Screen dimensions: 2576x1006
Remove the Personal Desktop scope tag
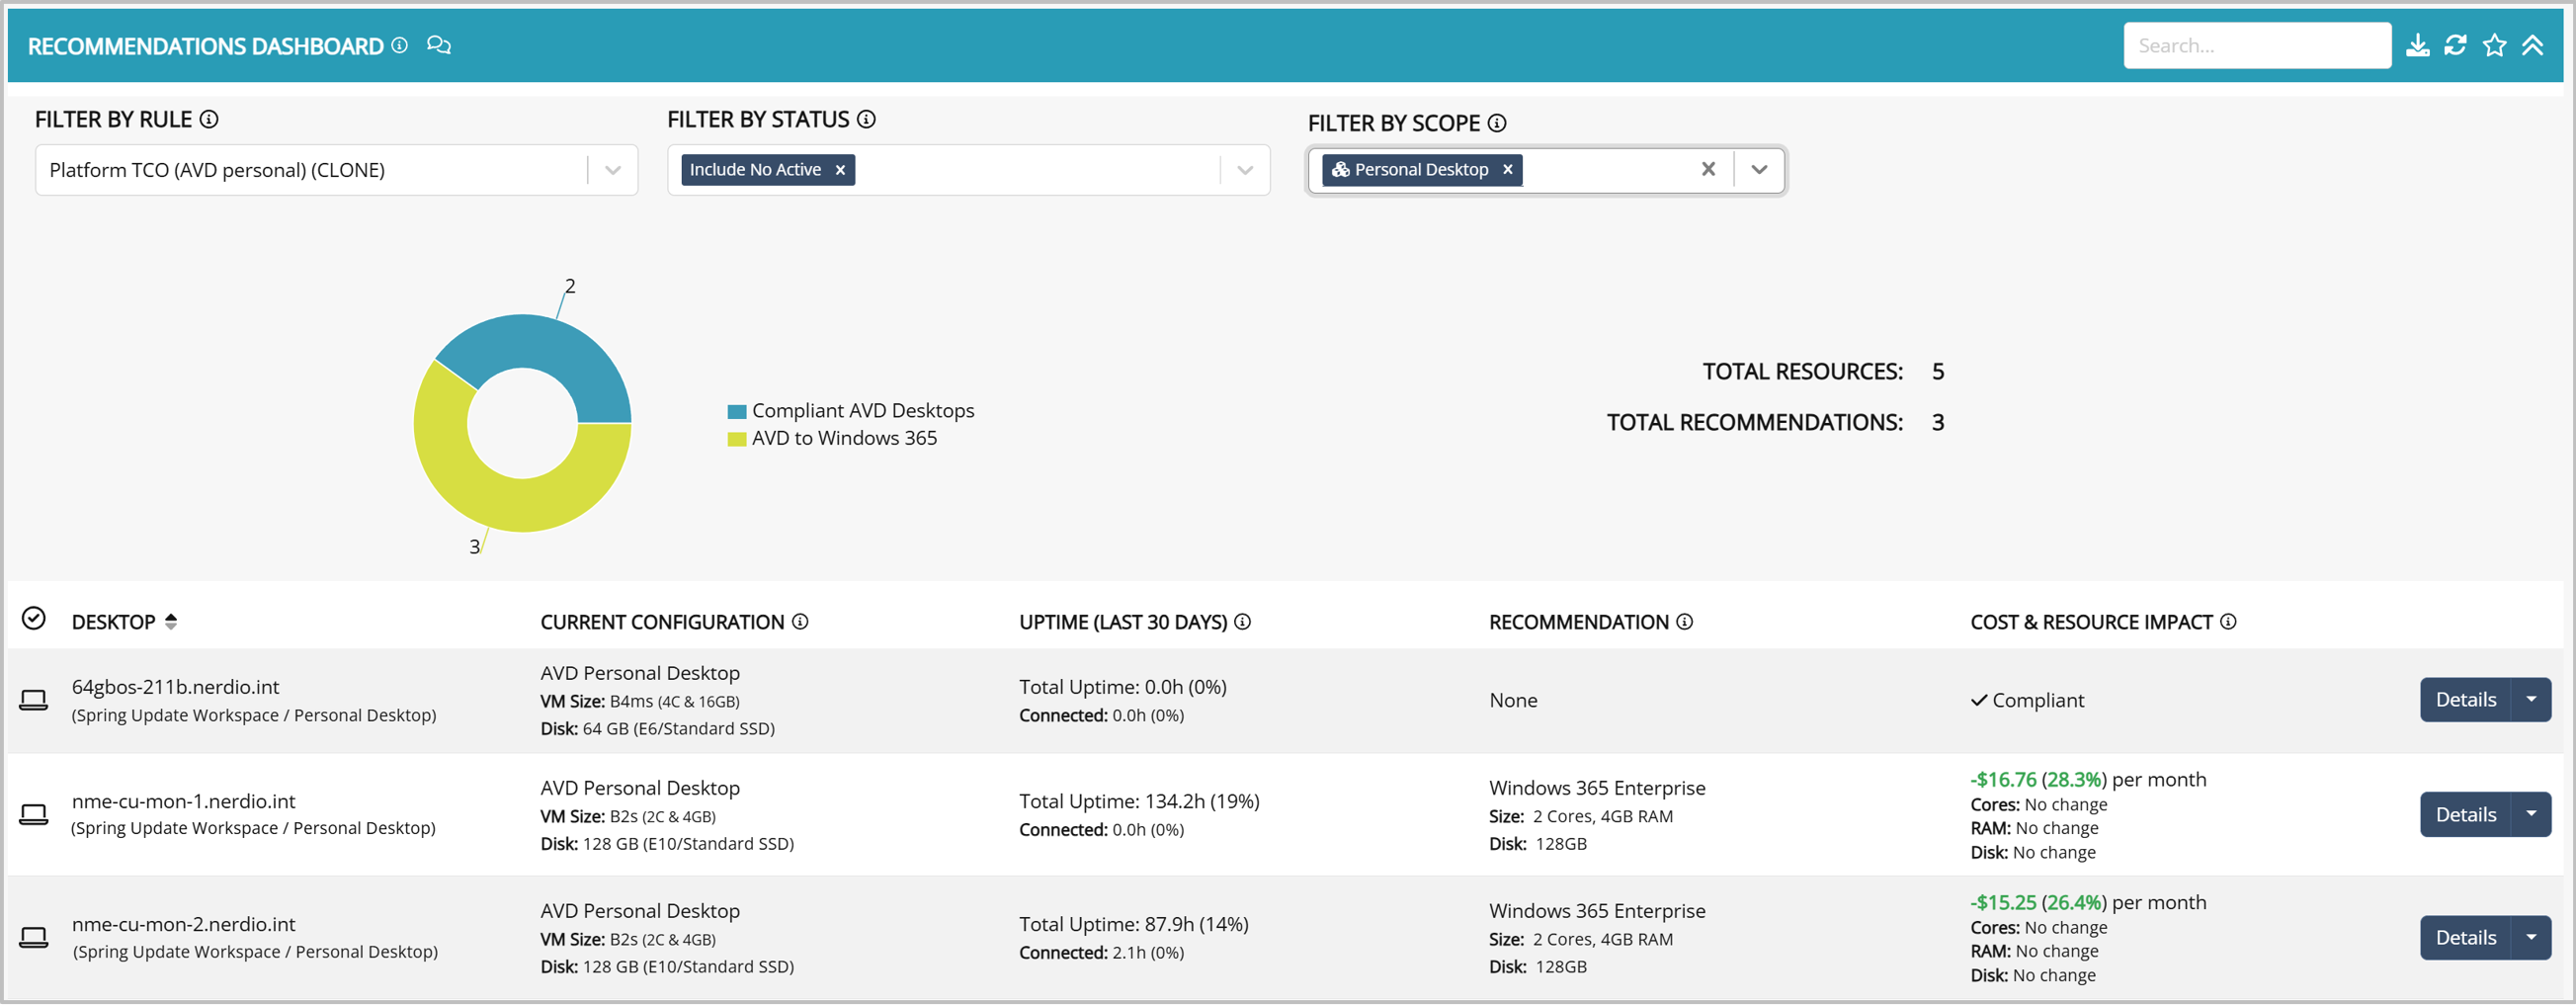[1507, 170]
